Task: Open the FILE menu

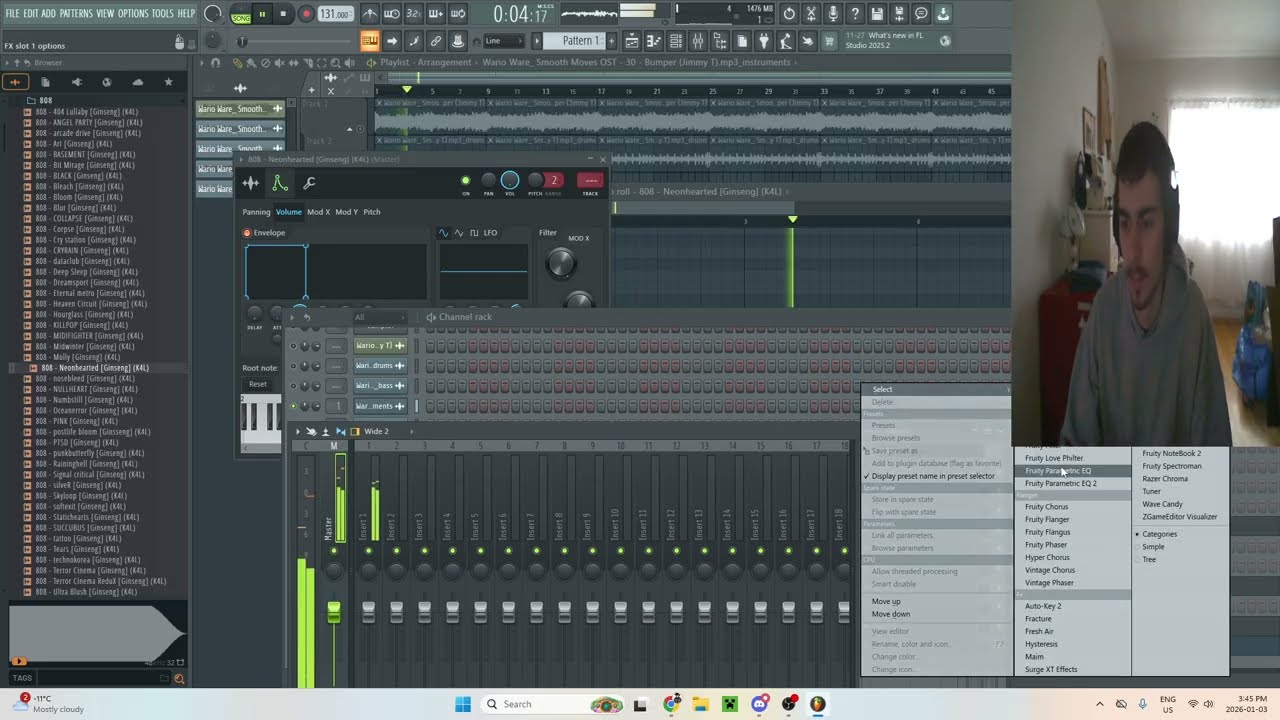Action: tap(12, 13)
